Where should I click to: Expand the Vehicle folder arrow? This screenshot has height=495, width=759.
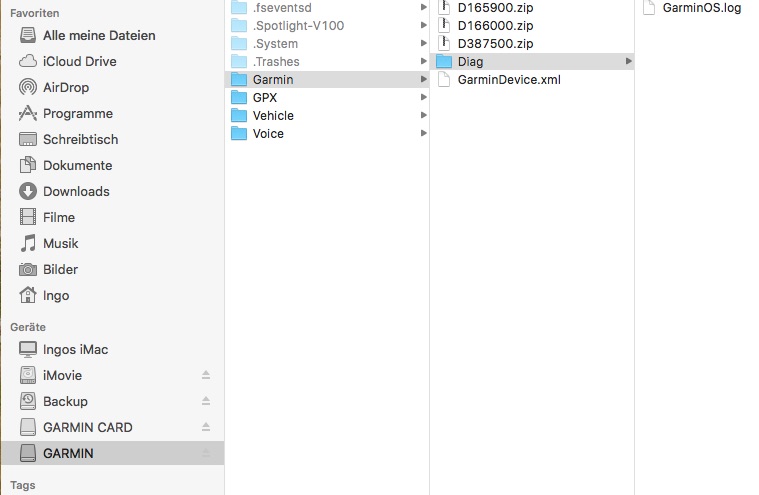click(x=424, y=115)
